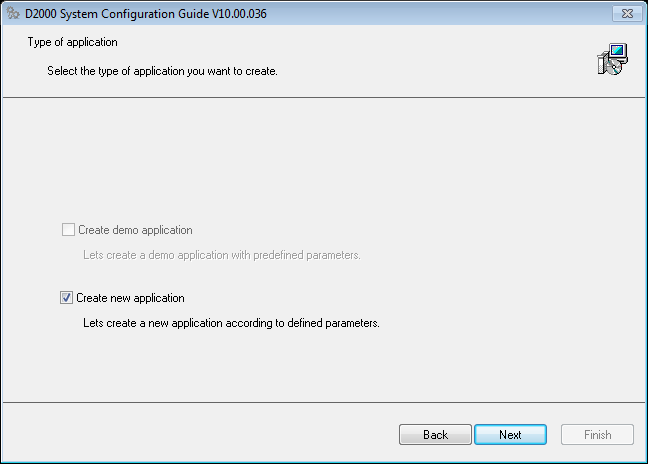Viewport: 648px width, 464px height.
Task: Click the new application defined parameters description
Action: pyautogui.click(x=231, y=323)
